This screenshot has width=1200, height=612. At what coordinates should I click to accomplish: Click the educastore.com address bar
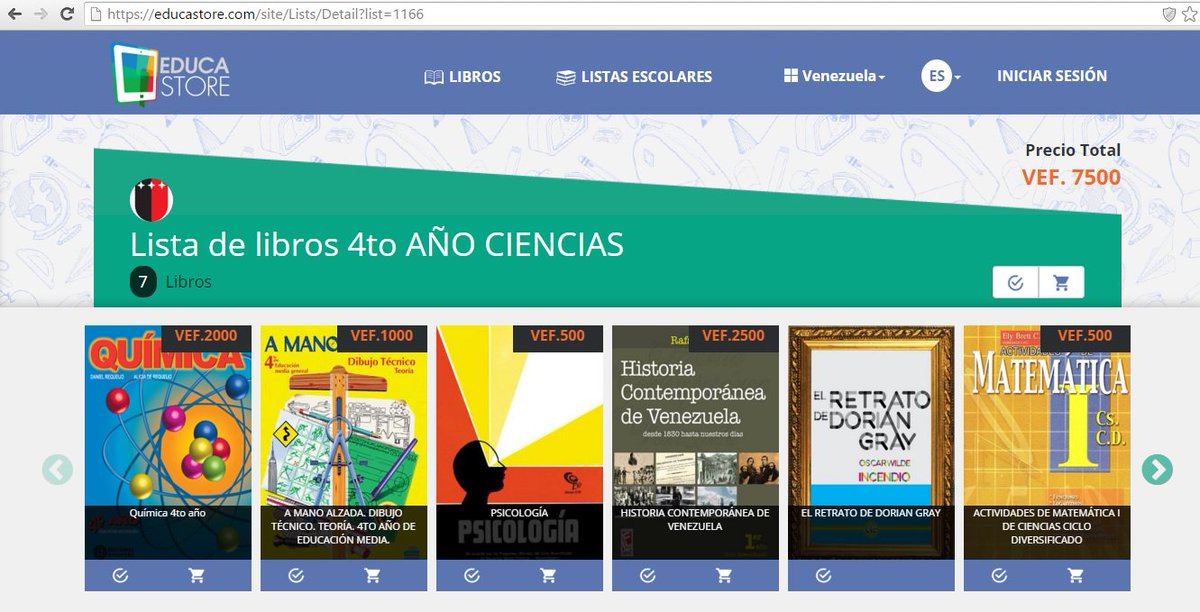(620, 15)
